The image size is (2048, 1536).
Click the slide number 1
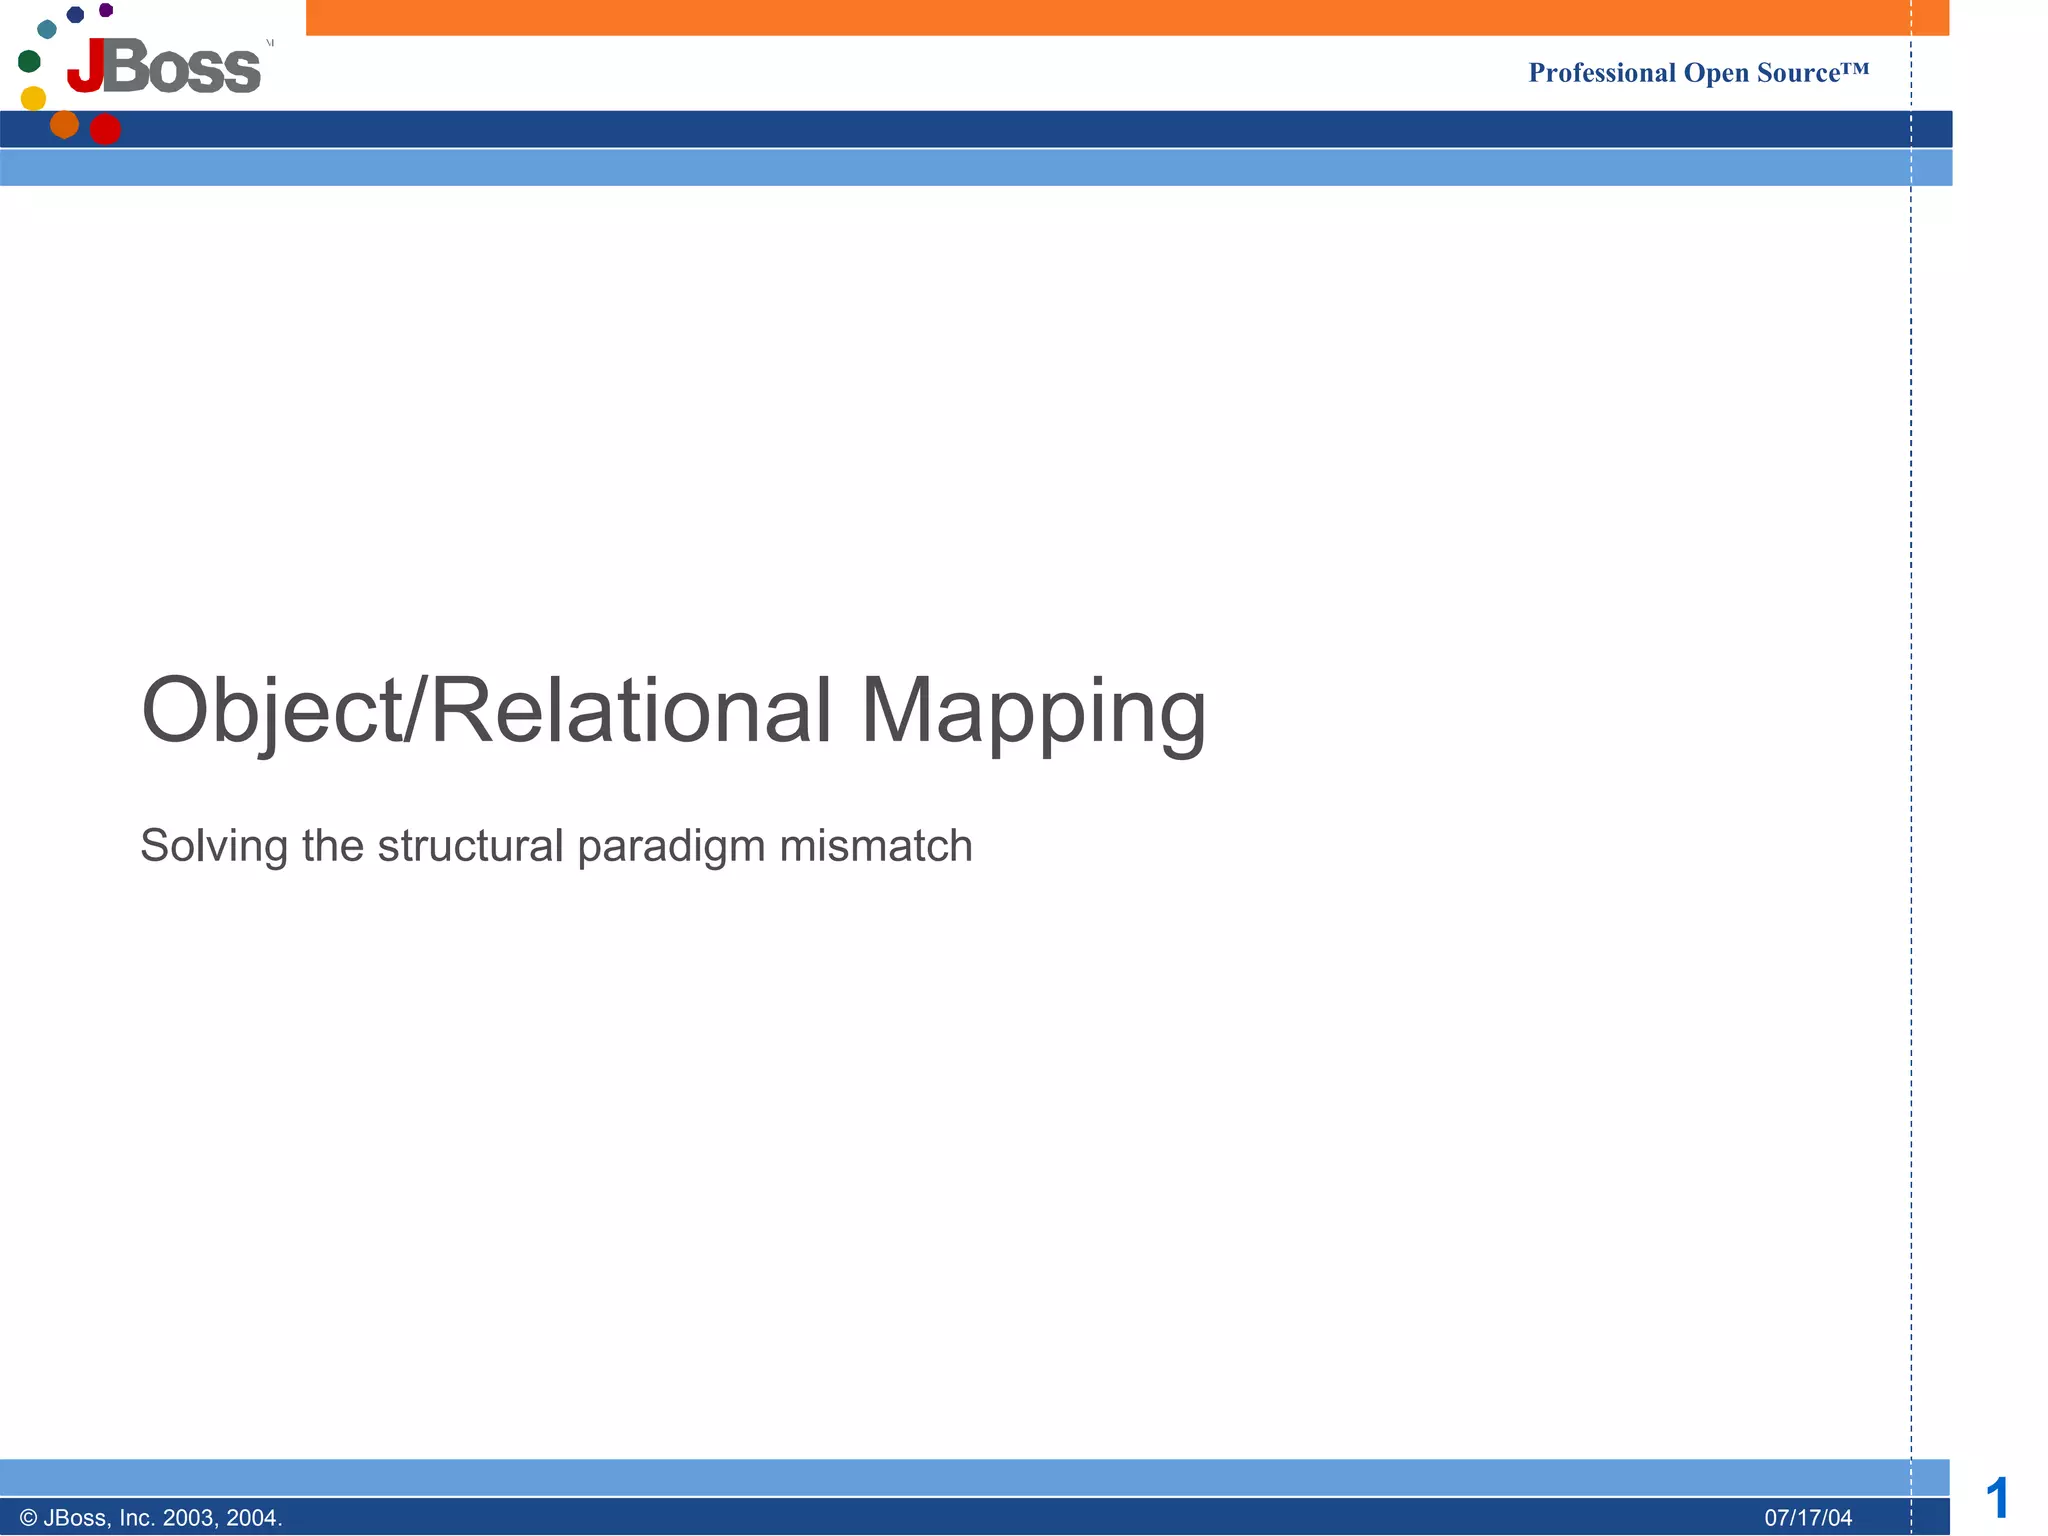[x=1997, y=1498]
